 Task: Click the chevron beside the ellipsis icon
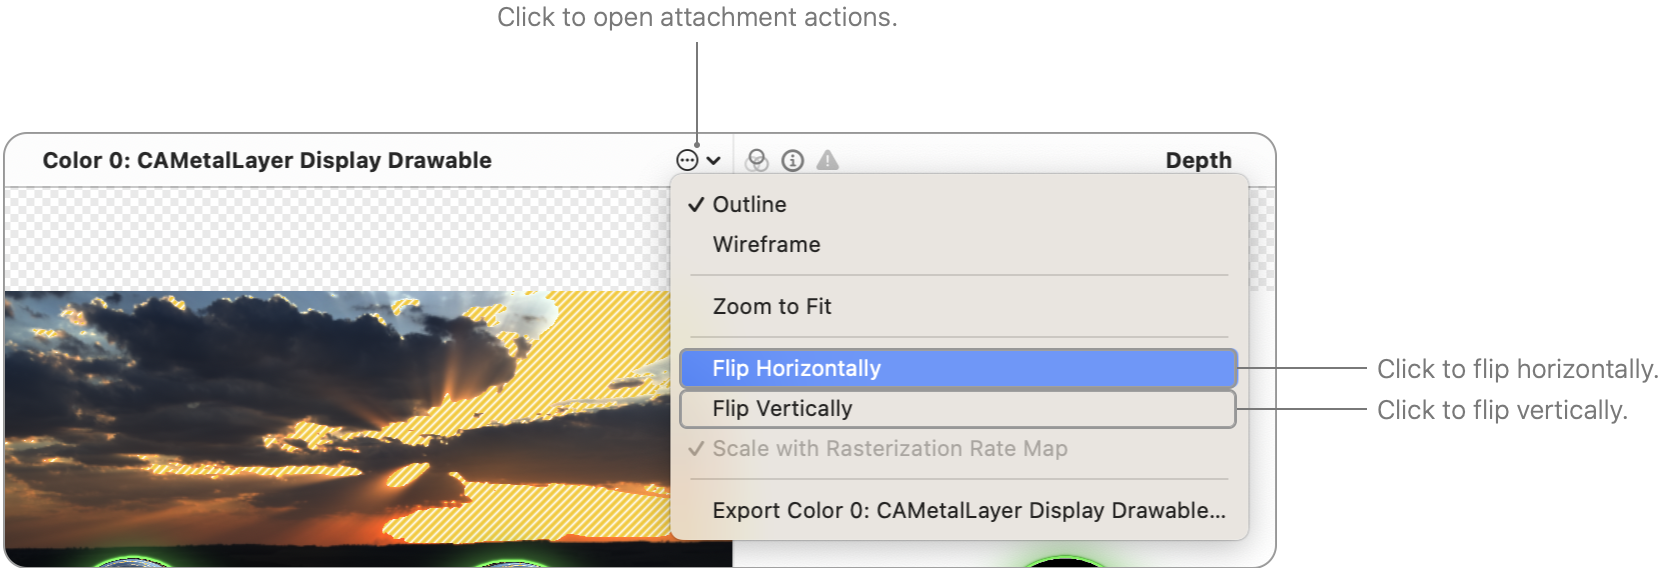coord(714,160)
